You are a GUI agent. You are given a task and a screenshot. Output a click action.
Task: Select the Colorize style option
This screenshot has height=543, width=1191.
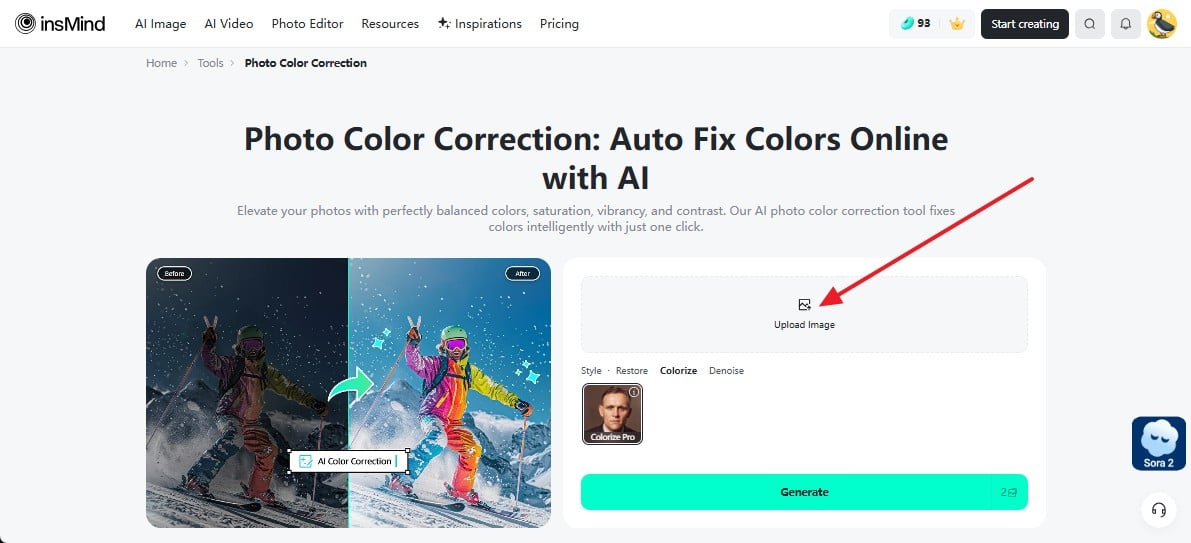[x=678, y=371]
